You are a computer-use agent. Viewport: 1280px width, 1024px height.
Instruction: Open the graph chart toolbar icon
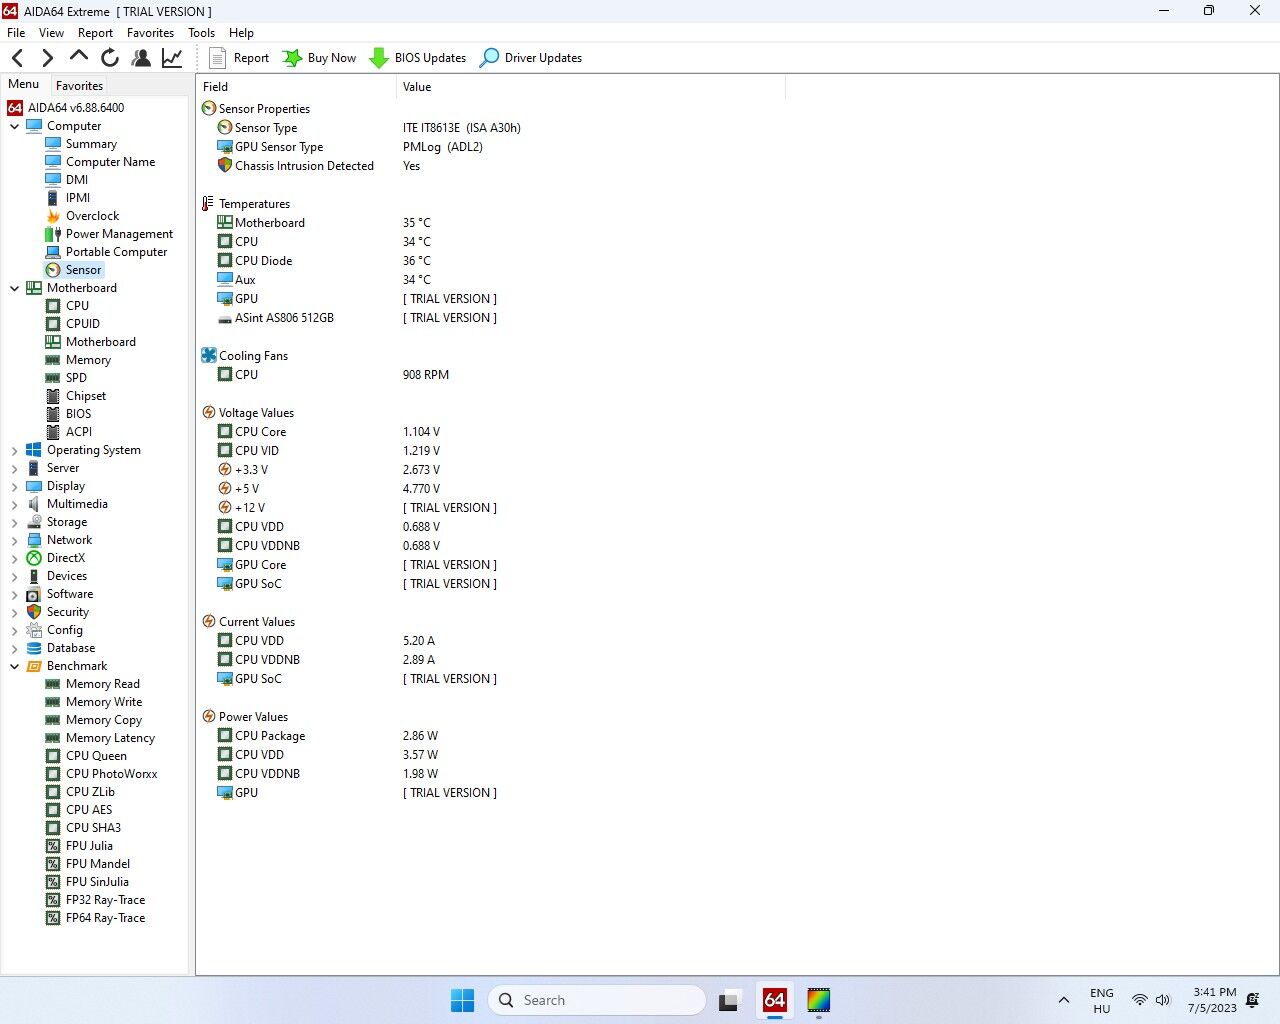(x=172, y=58)
